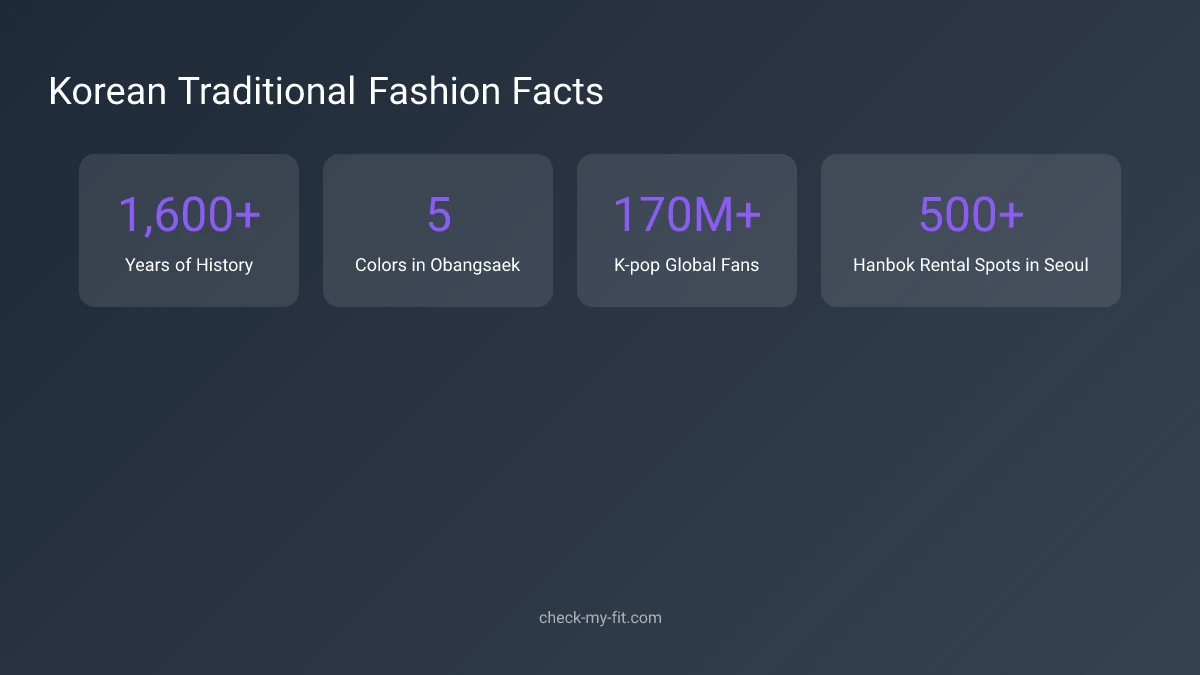
Task: Open the Hanbok Rental Spots in Seoul card
Action: click(971, 230)
